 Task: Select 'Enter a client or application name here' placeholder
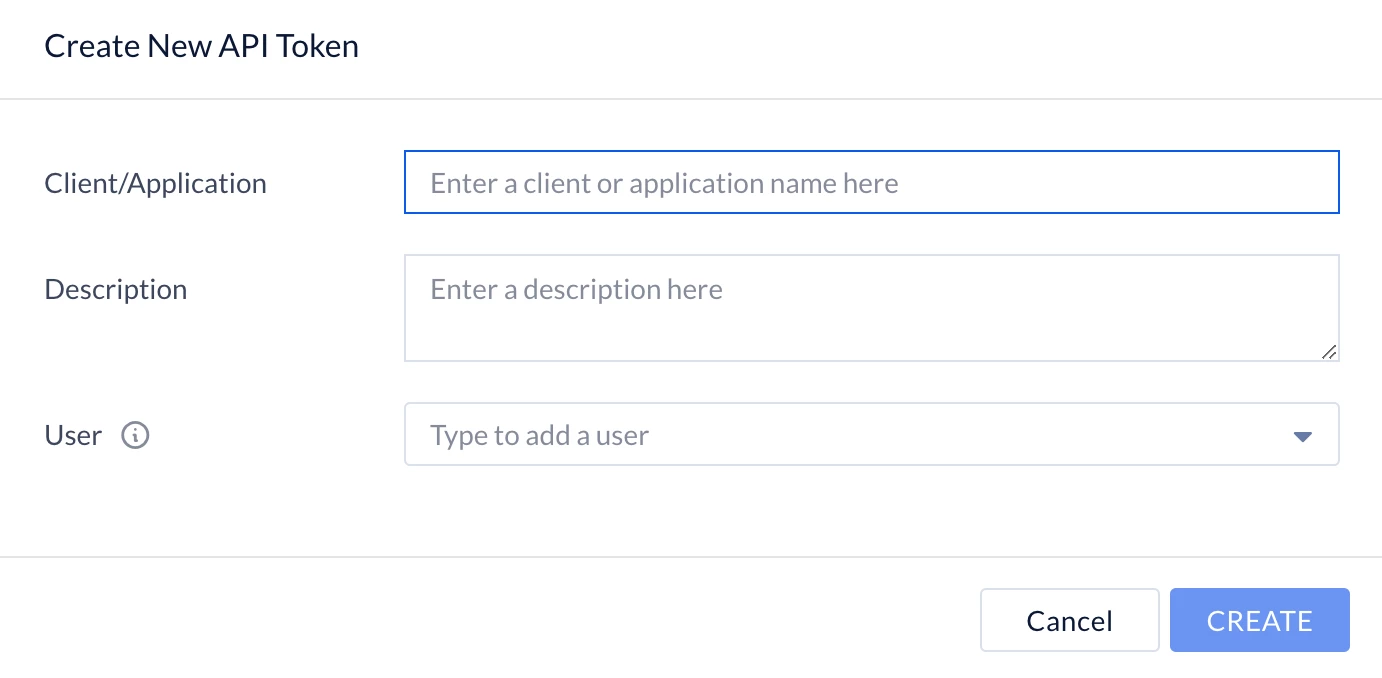(x=664, y=183)
